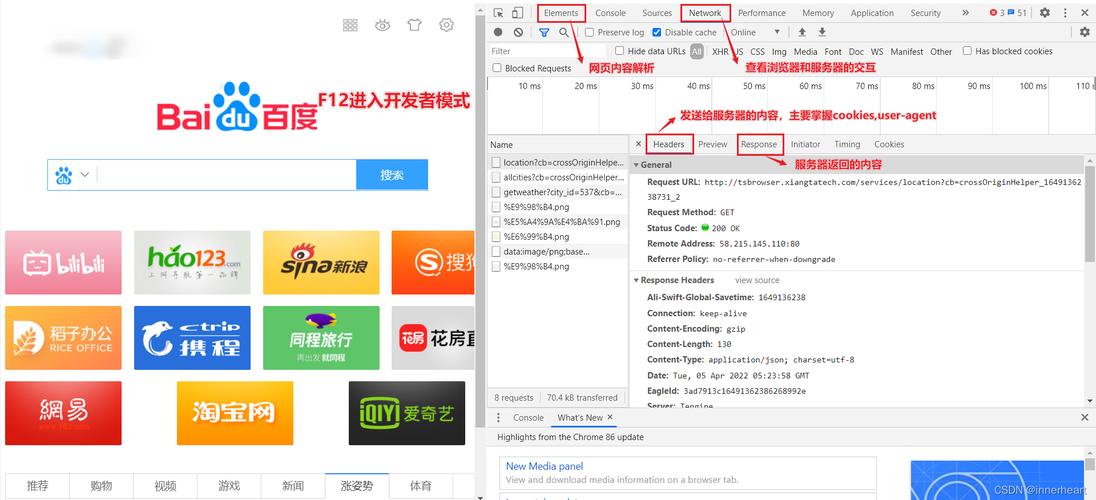The image size is (1096, 500).
Task: Click the import HAR upload arrow
Action: pyautogui.click(x=802, y=32)
